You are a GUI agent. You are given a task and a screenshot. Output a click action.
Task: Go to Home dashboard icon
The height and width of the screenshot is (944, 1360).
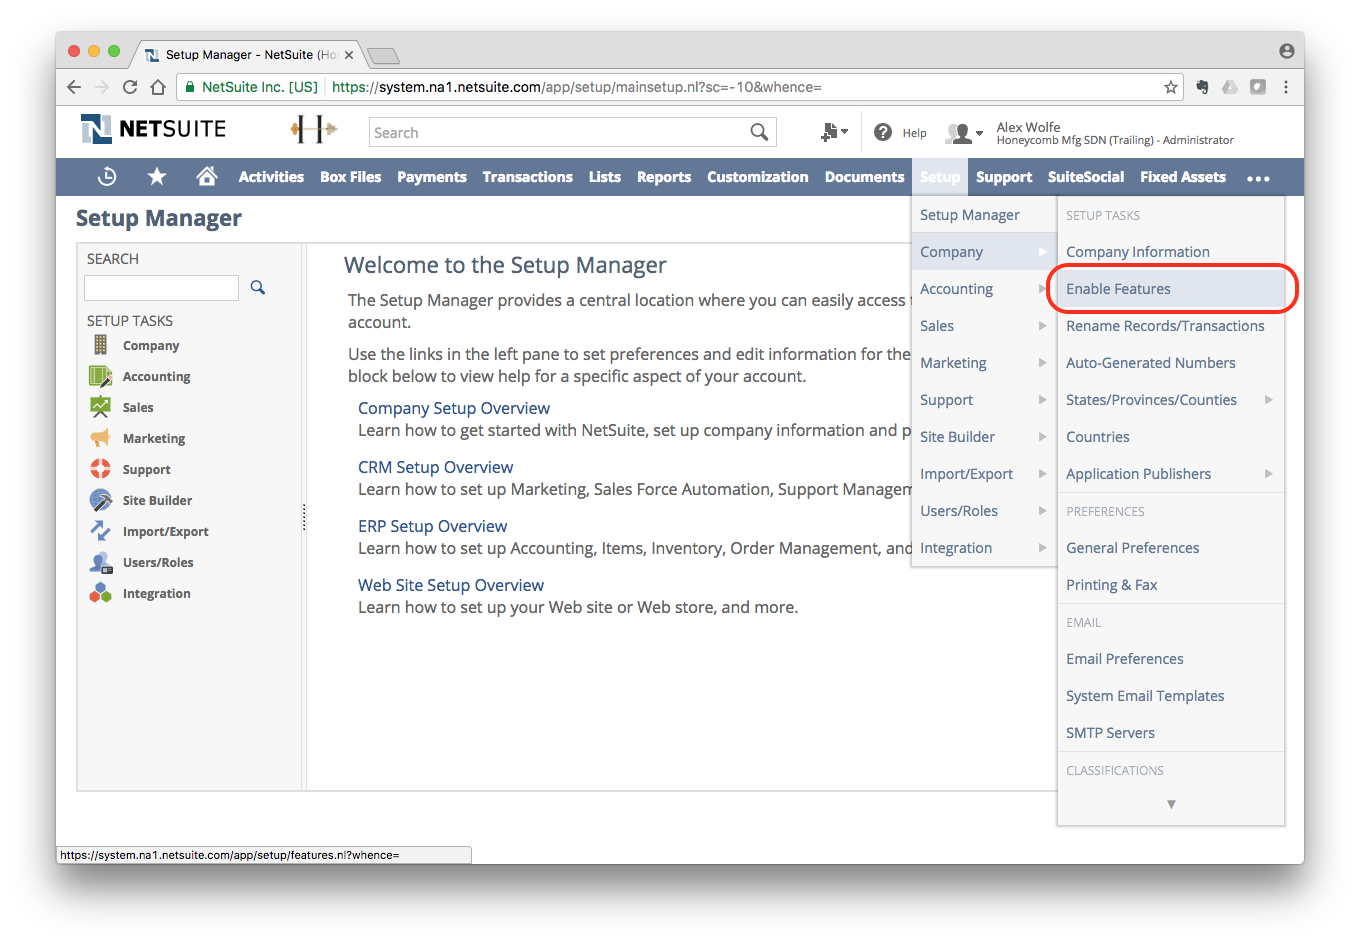pos(207,177)
